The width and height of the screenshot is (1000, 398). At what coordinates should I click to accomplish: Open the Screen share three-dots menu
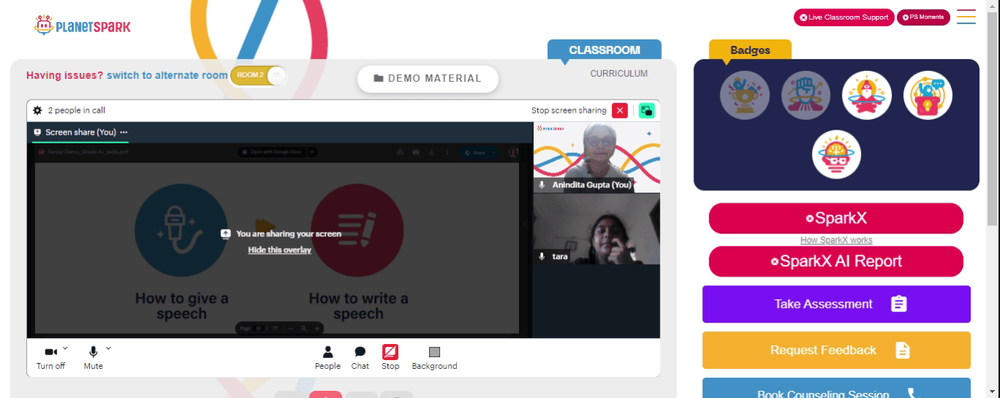pos(124,132)
